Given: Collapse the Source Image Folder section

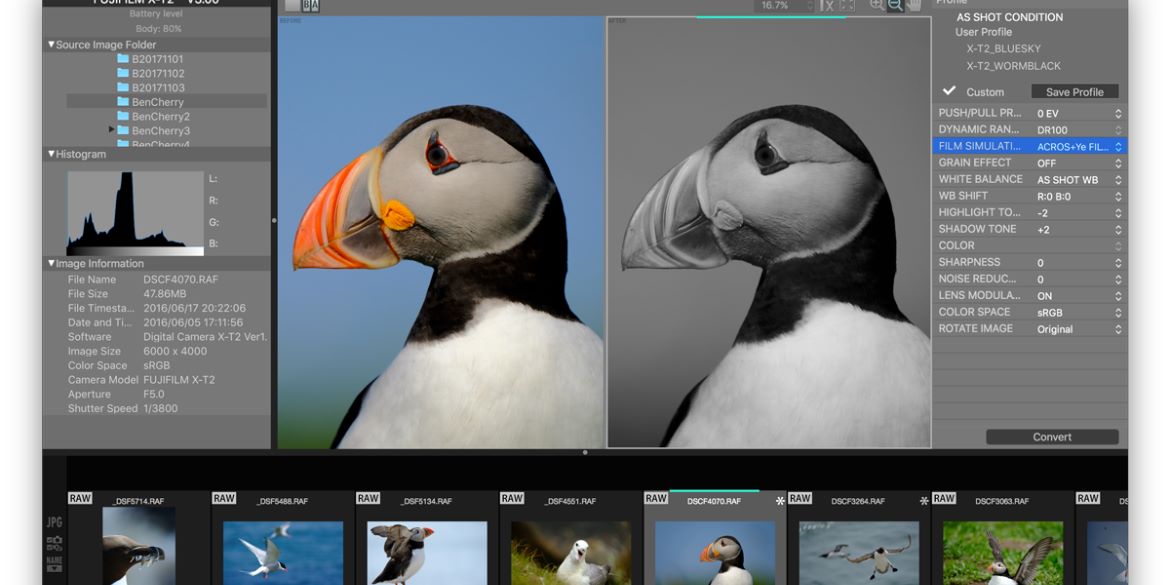Looking at the screenshot, I should pos(51,45).
